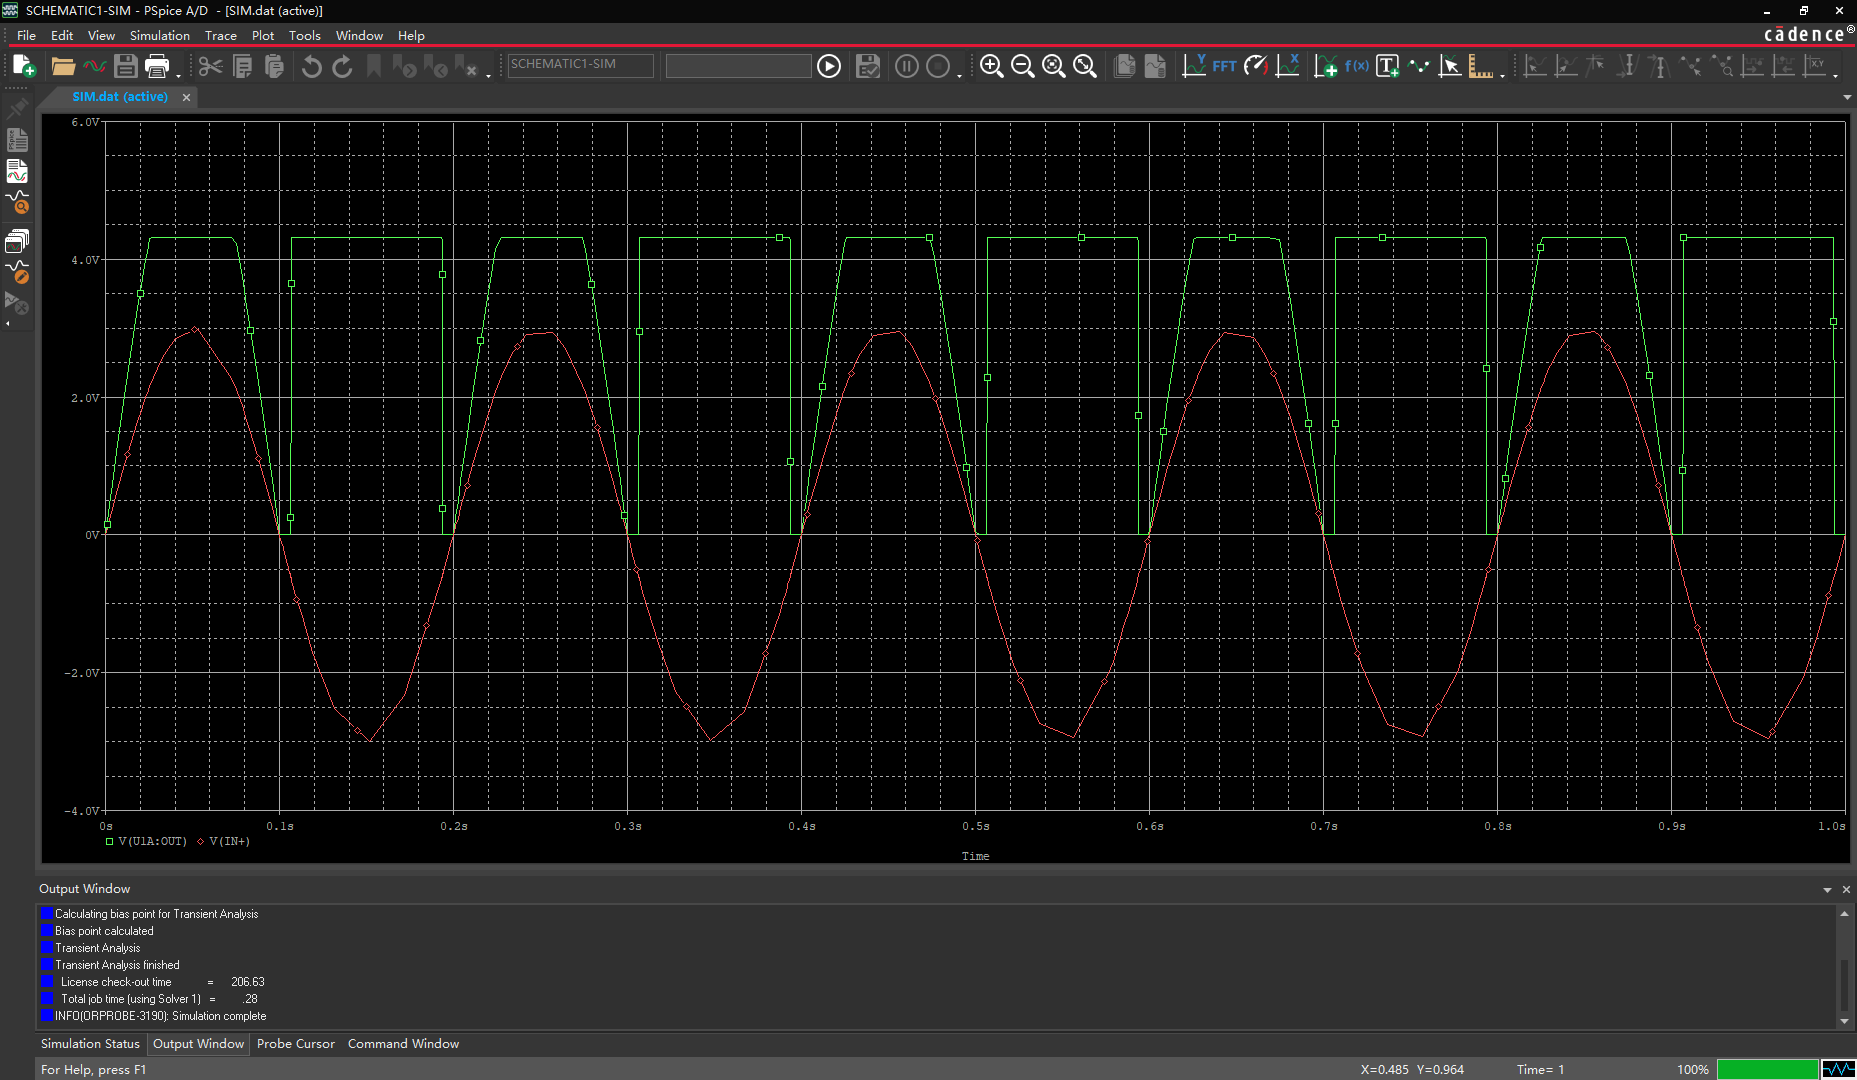Copy the selection using the copy icon
The width and height of the screenshot is (1857, 1080).
tap(242, 66)
